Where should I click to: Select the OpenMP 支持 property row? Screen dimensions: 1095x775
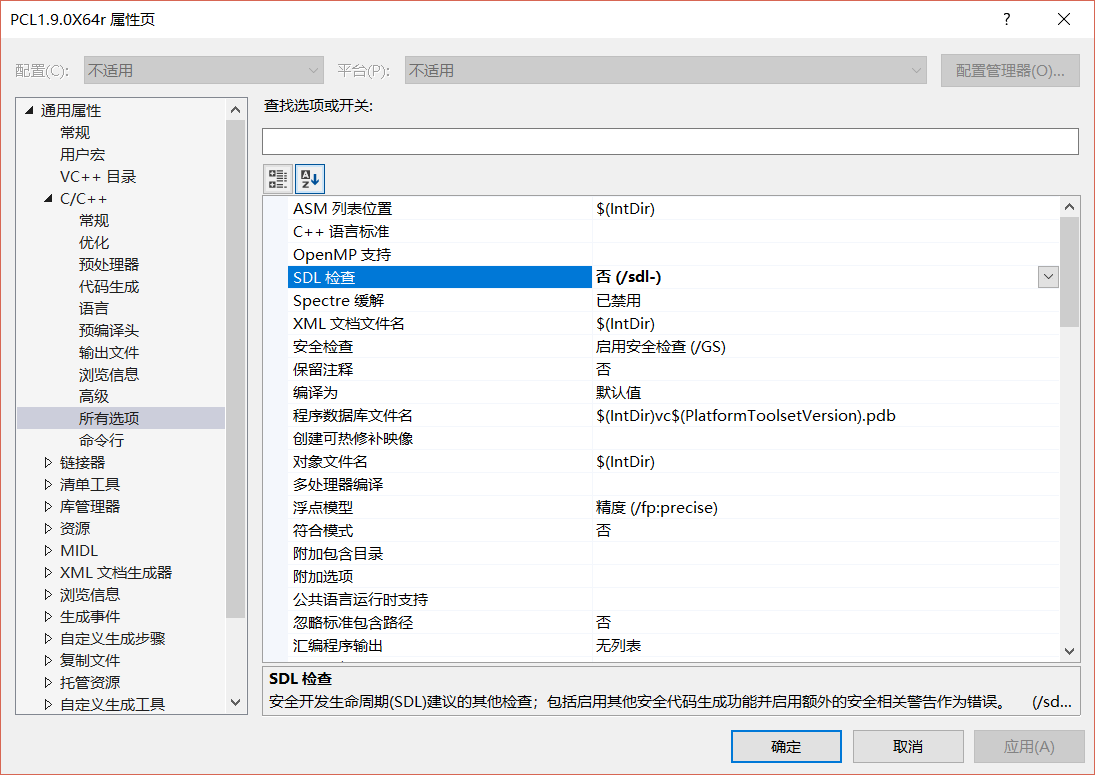click(673, 254)
